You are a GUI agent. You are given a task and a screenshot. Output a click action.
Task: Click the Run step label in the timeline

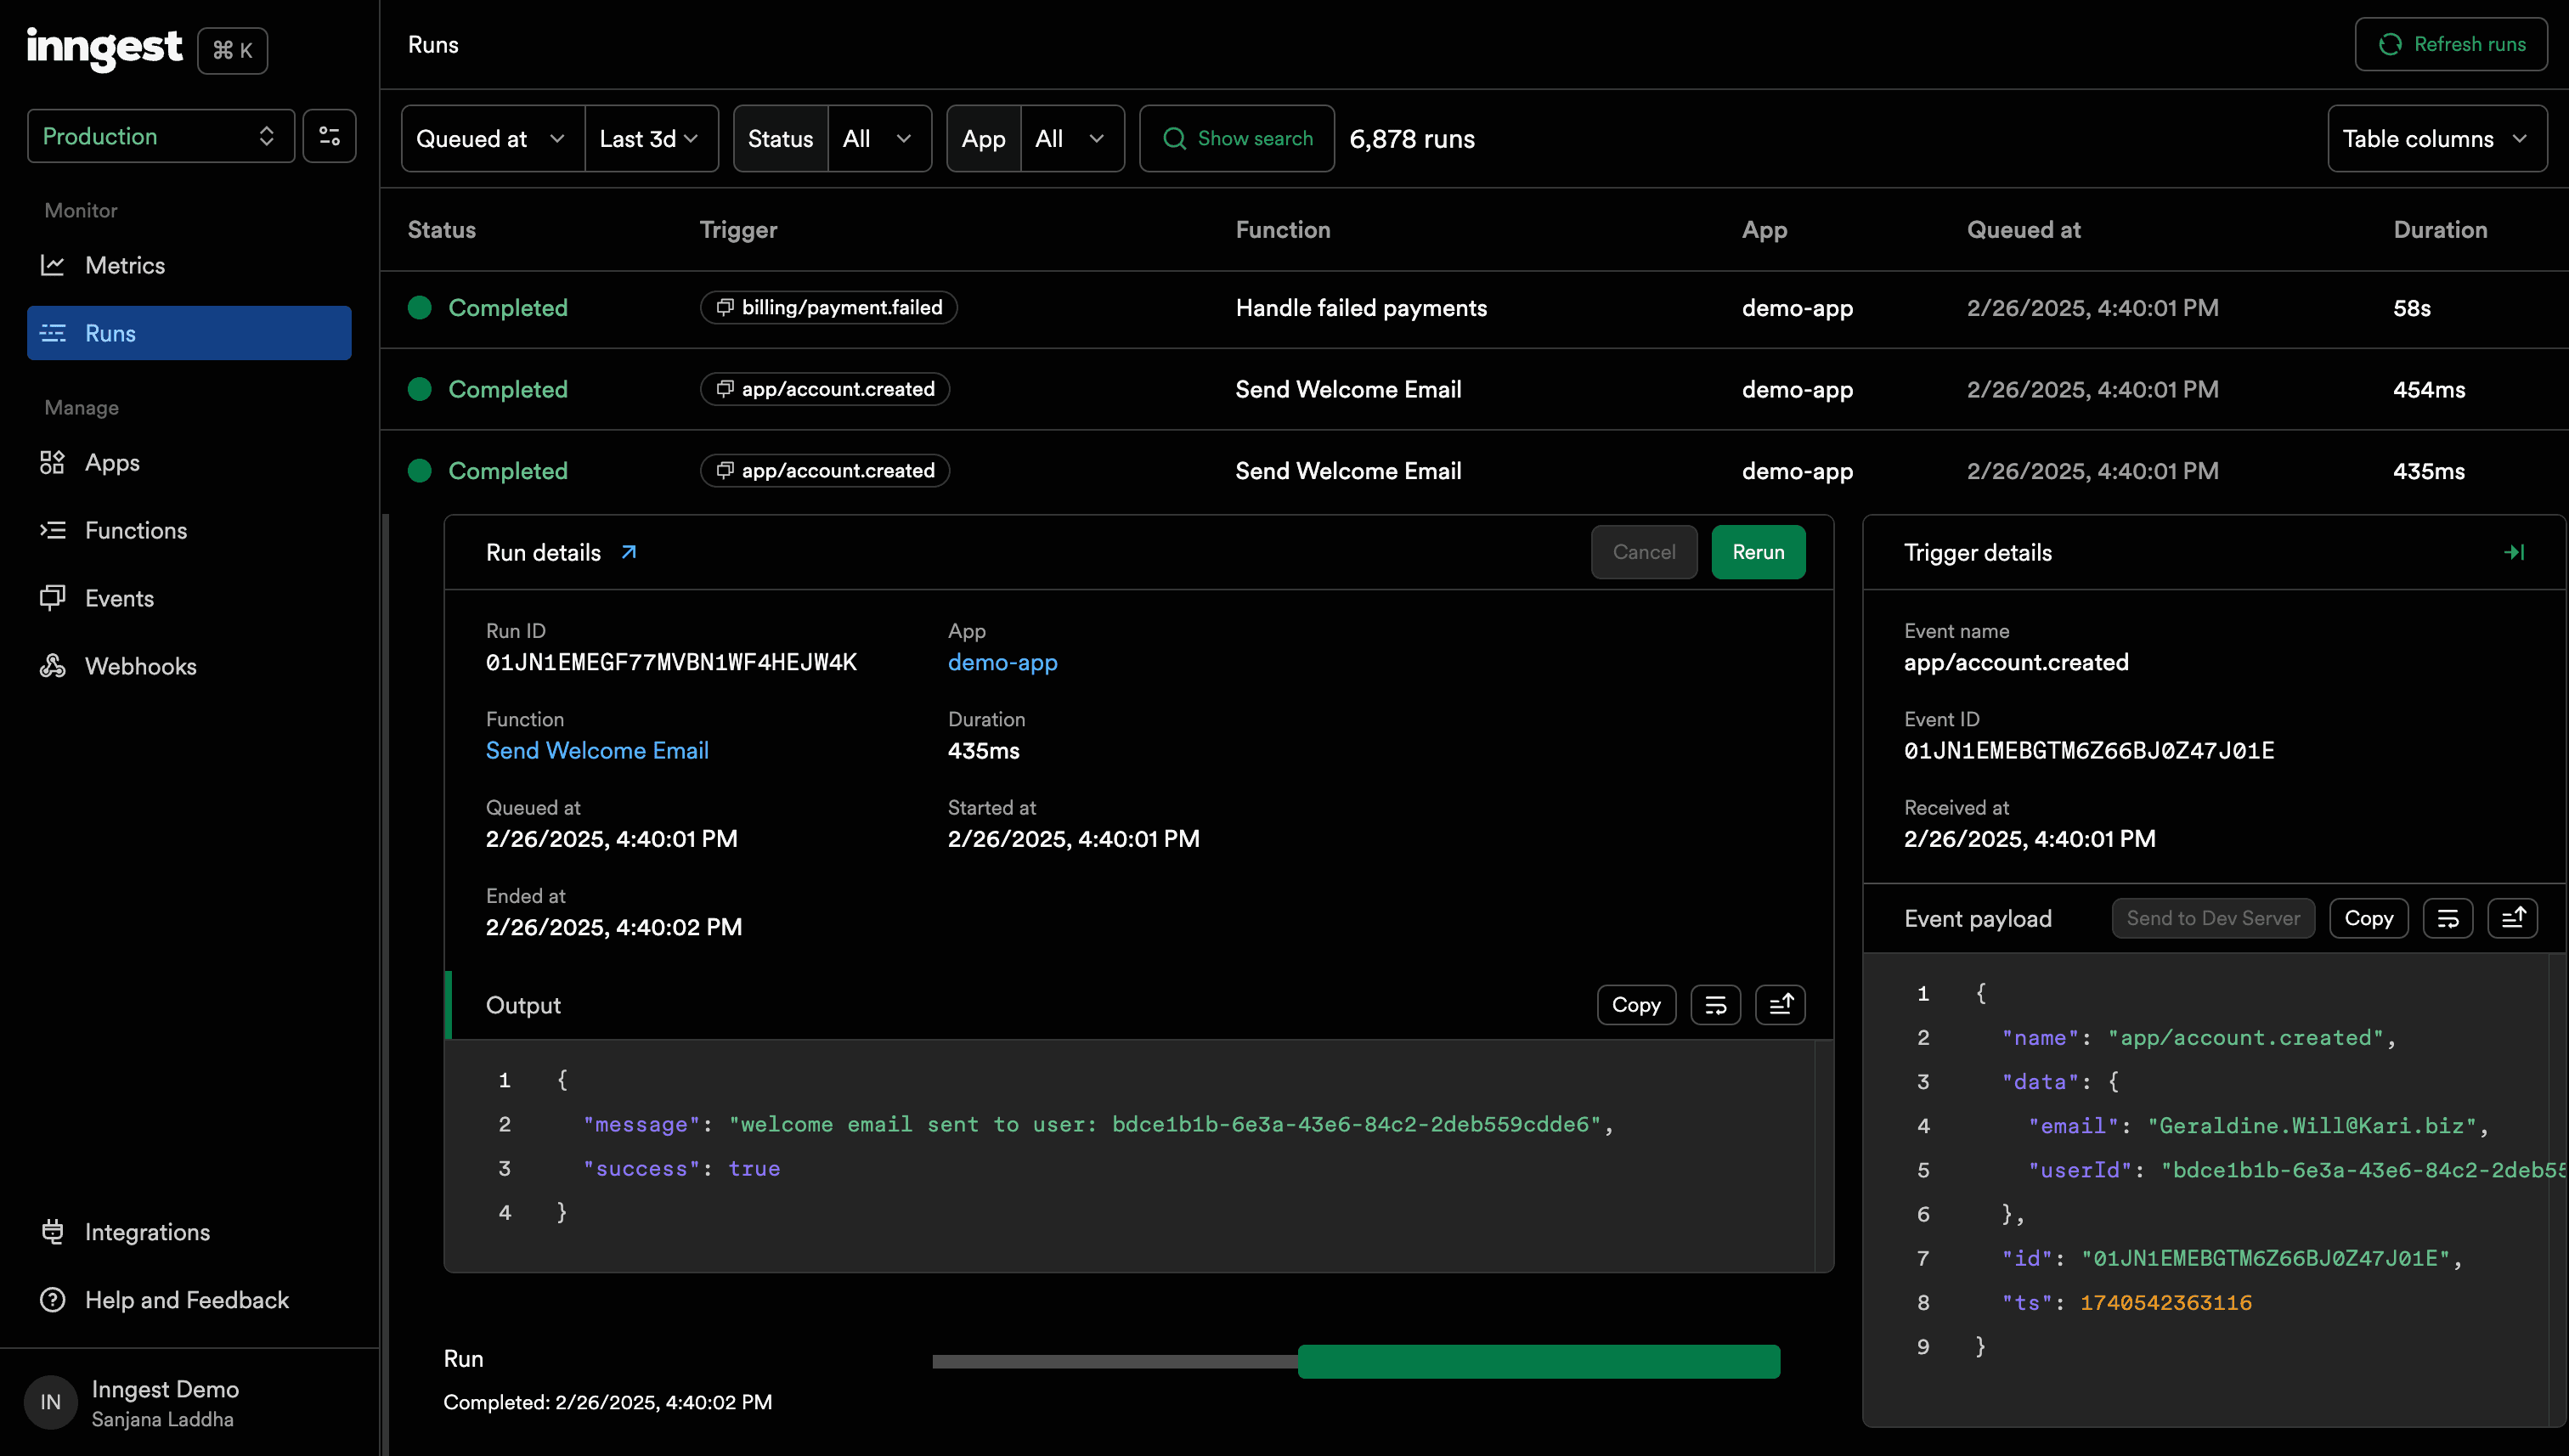click(x=463, y=1358)
